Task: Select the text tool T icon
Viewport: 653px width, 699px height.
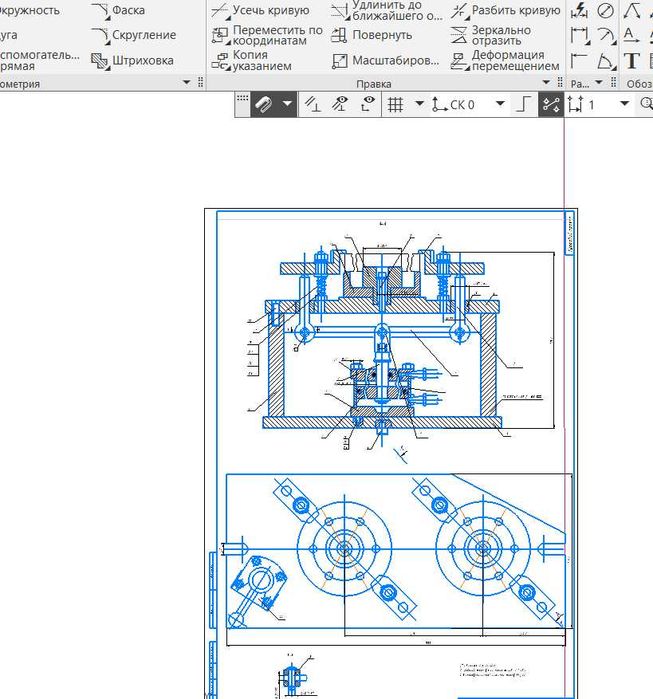Action: [x=631, y=61]
